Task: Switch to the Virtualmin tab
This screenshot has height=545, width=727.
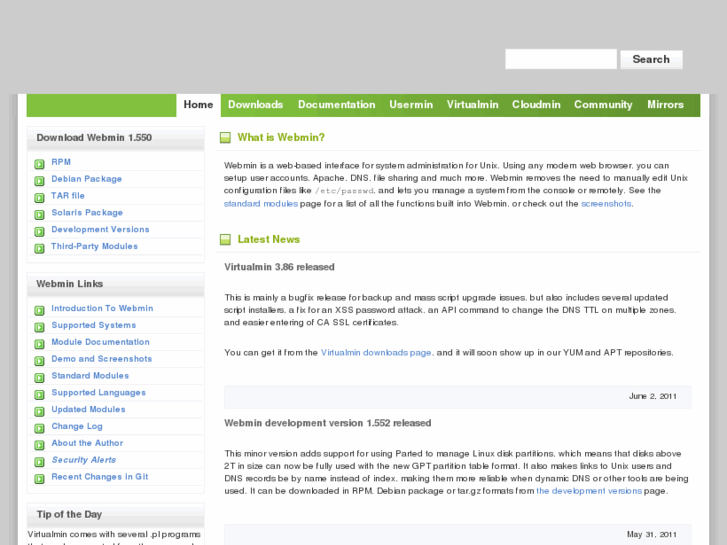Action: click(x=472, y=105)
